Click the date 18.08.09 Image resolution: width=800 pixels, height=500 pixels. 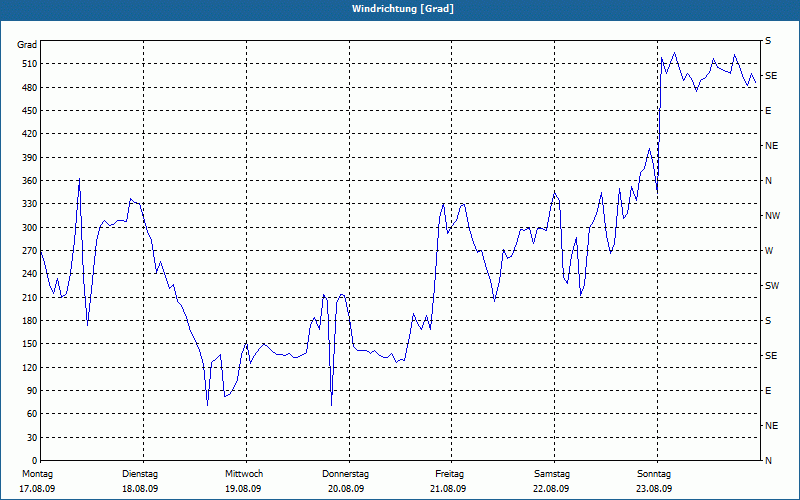[140, 489]
